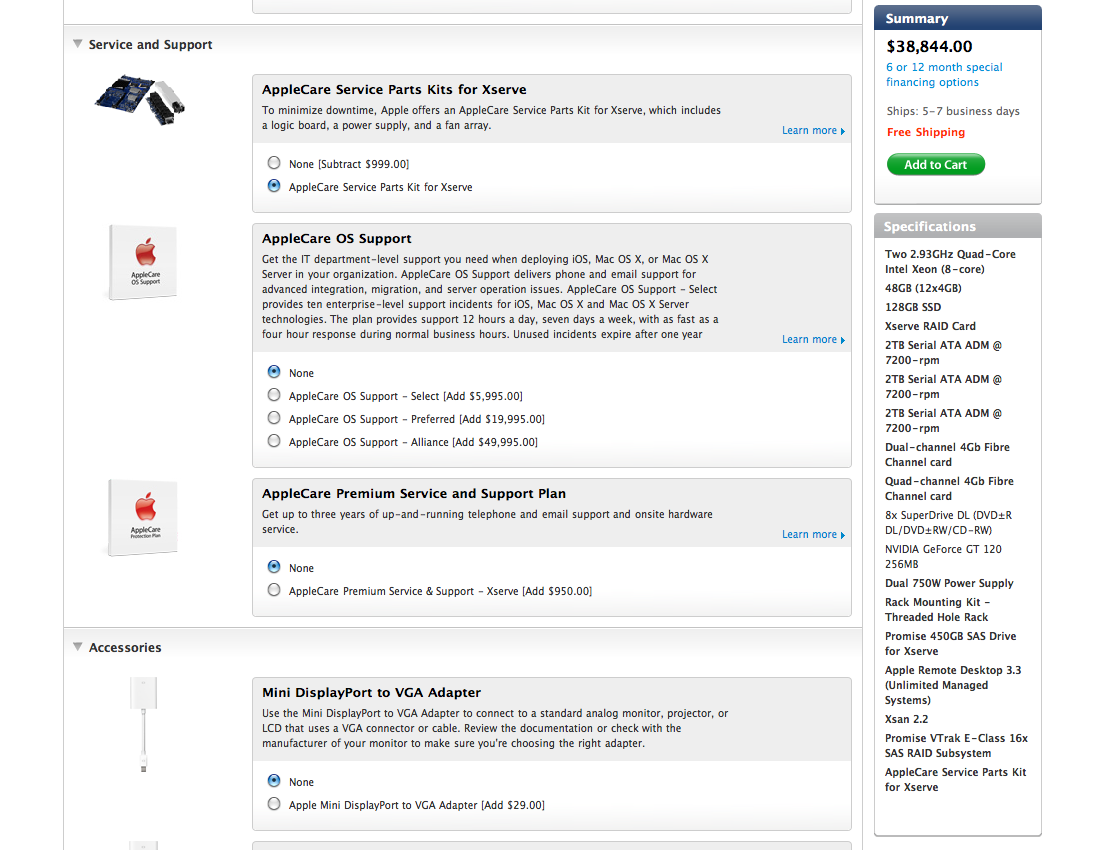Click the 128GB SSD specification

(x=913, y=307)
